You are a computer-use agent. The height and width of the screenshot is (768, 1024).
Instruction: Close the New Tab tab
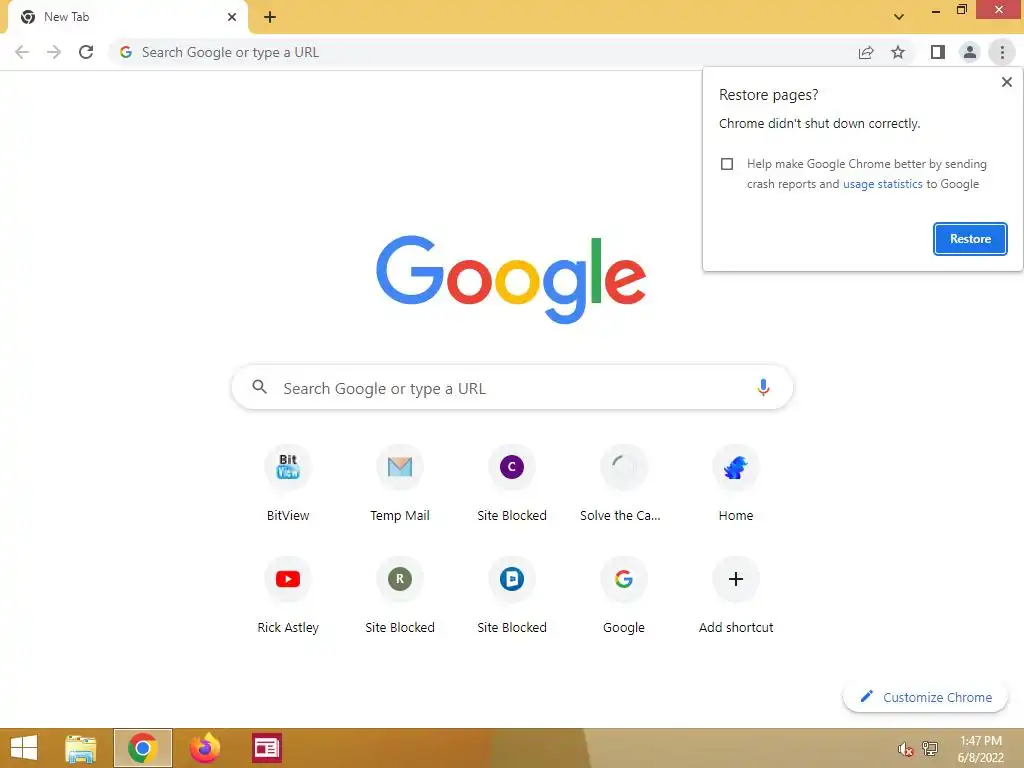[232, 17]
